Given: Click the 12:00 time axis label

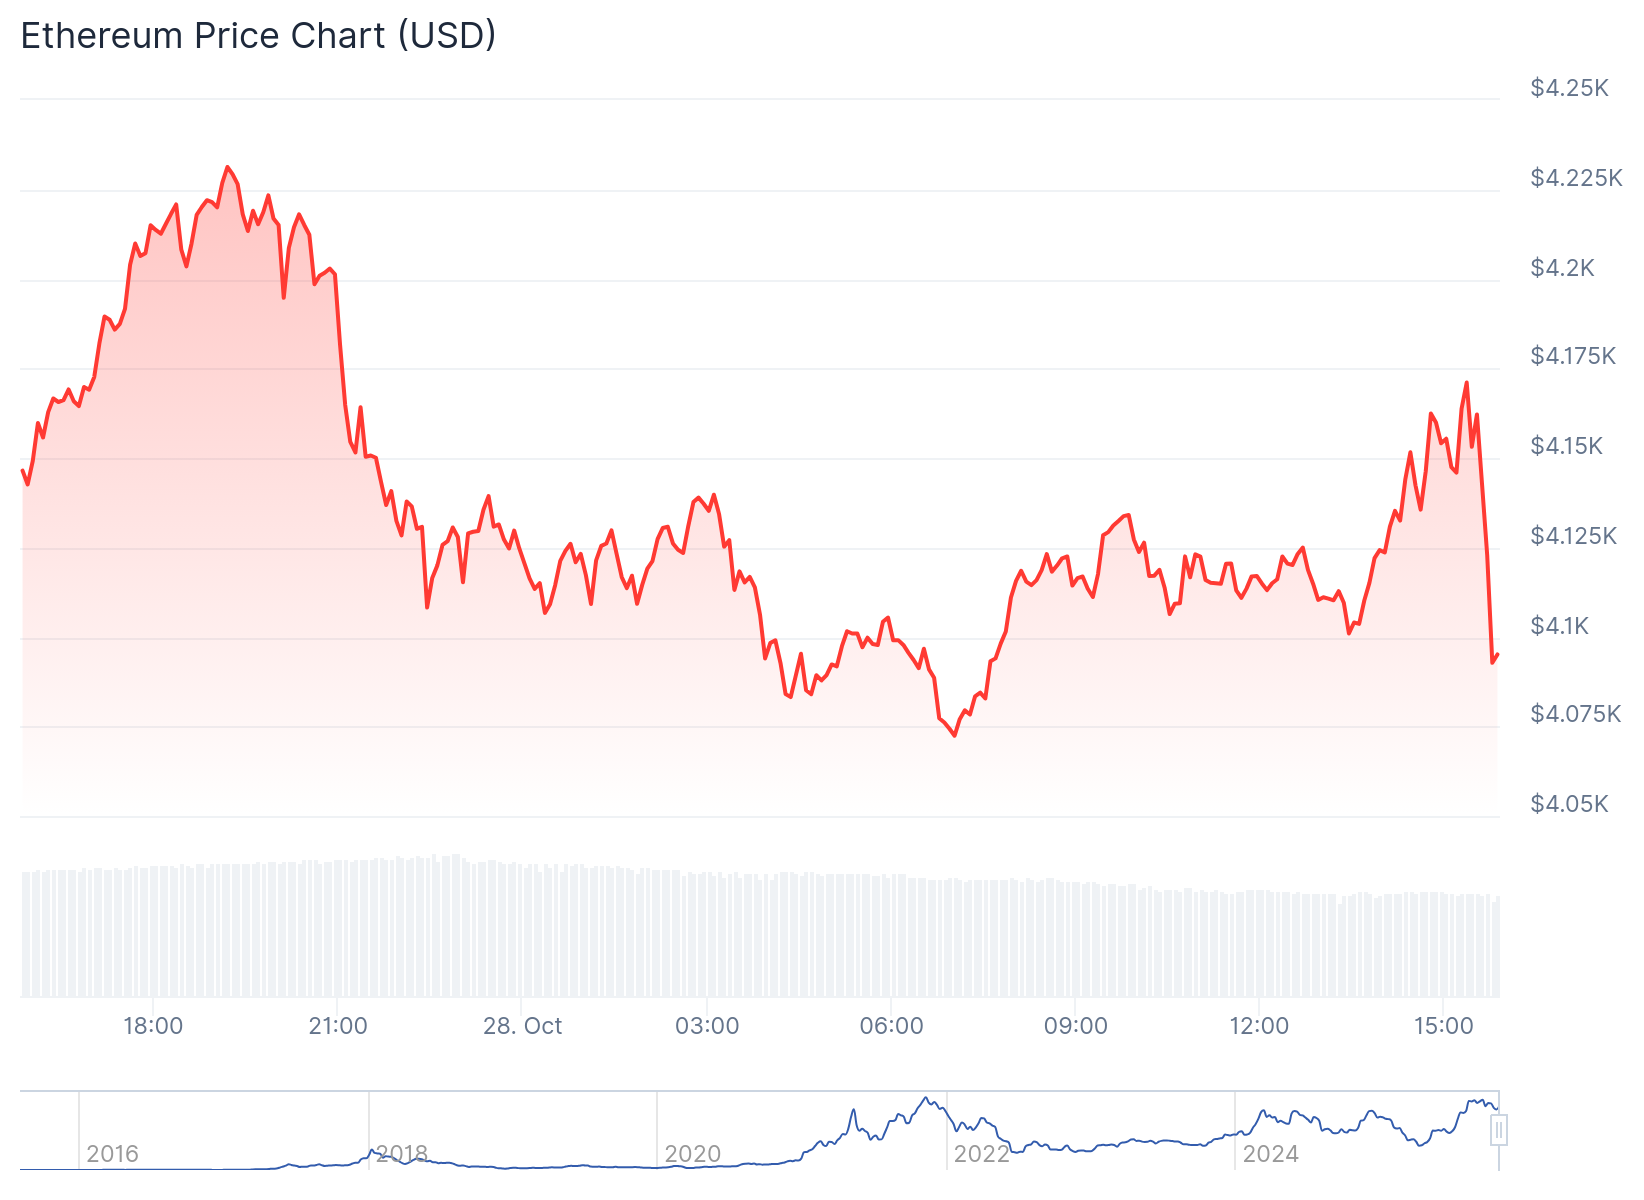Looking at the screenshot, I should click(x=1259, y=1026).
